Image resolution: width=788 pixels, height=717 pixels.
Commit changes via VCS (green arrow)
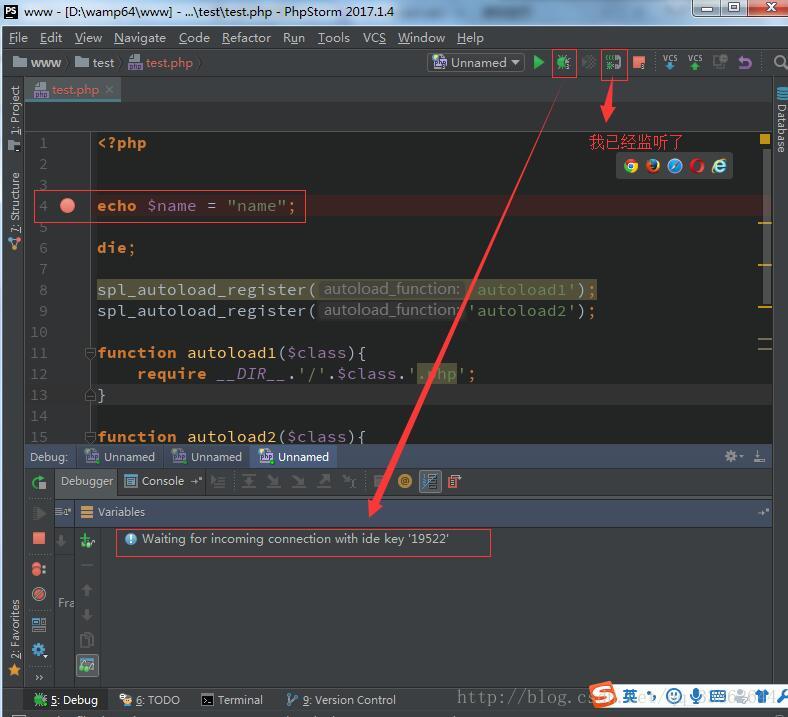pos(695,62)
